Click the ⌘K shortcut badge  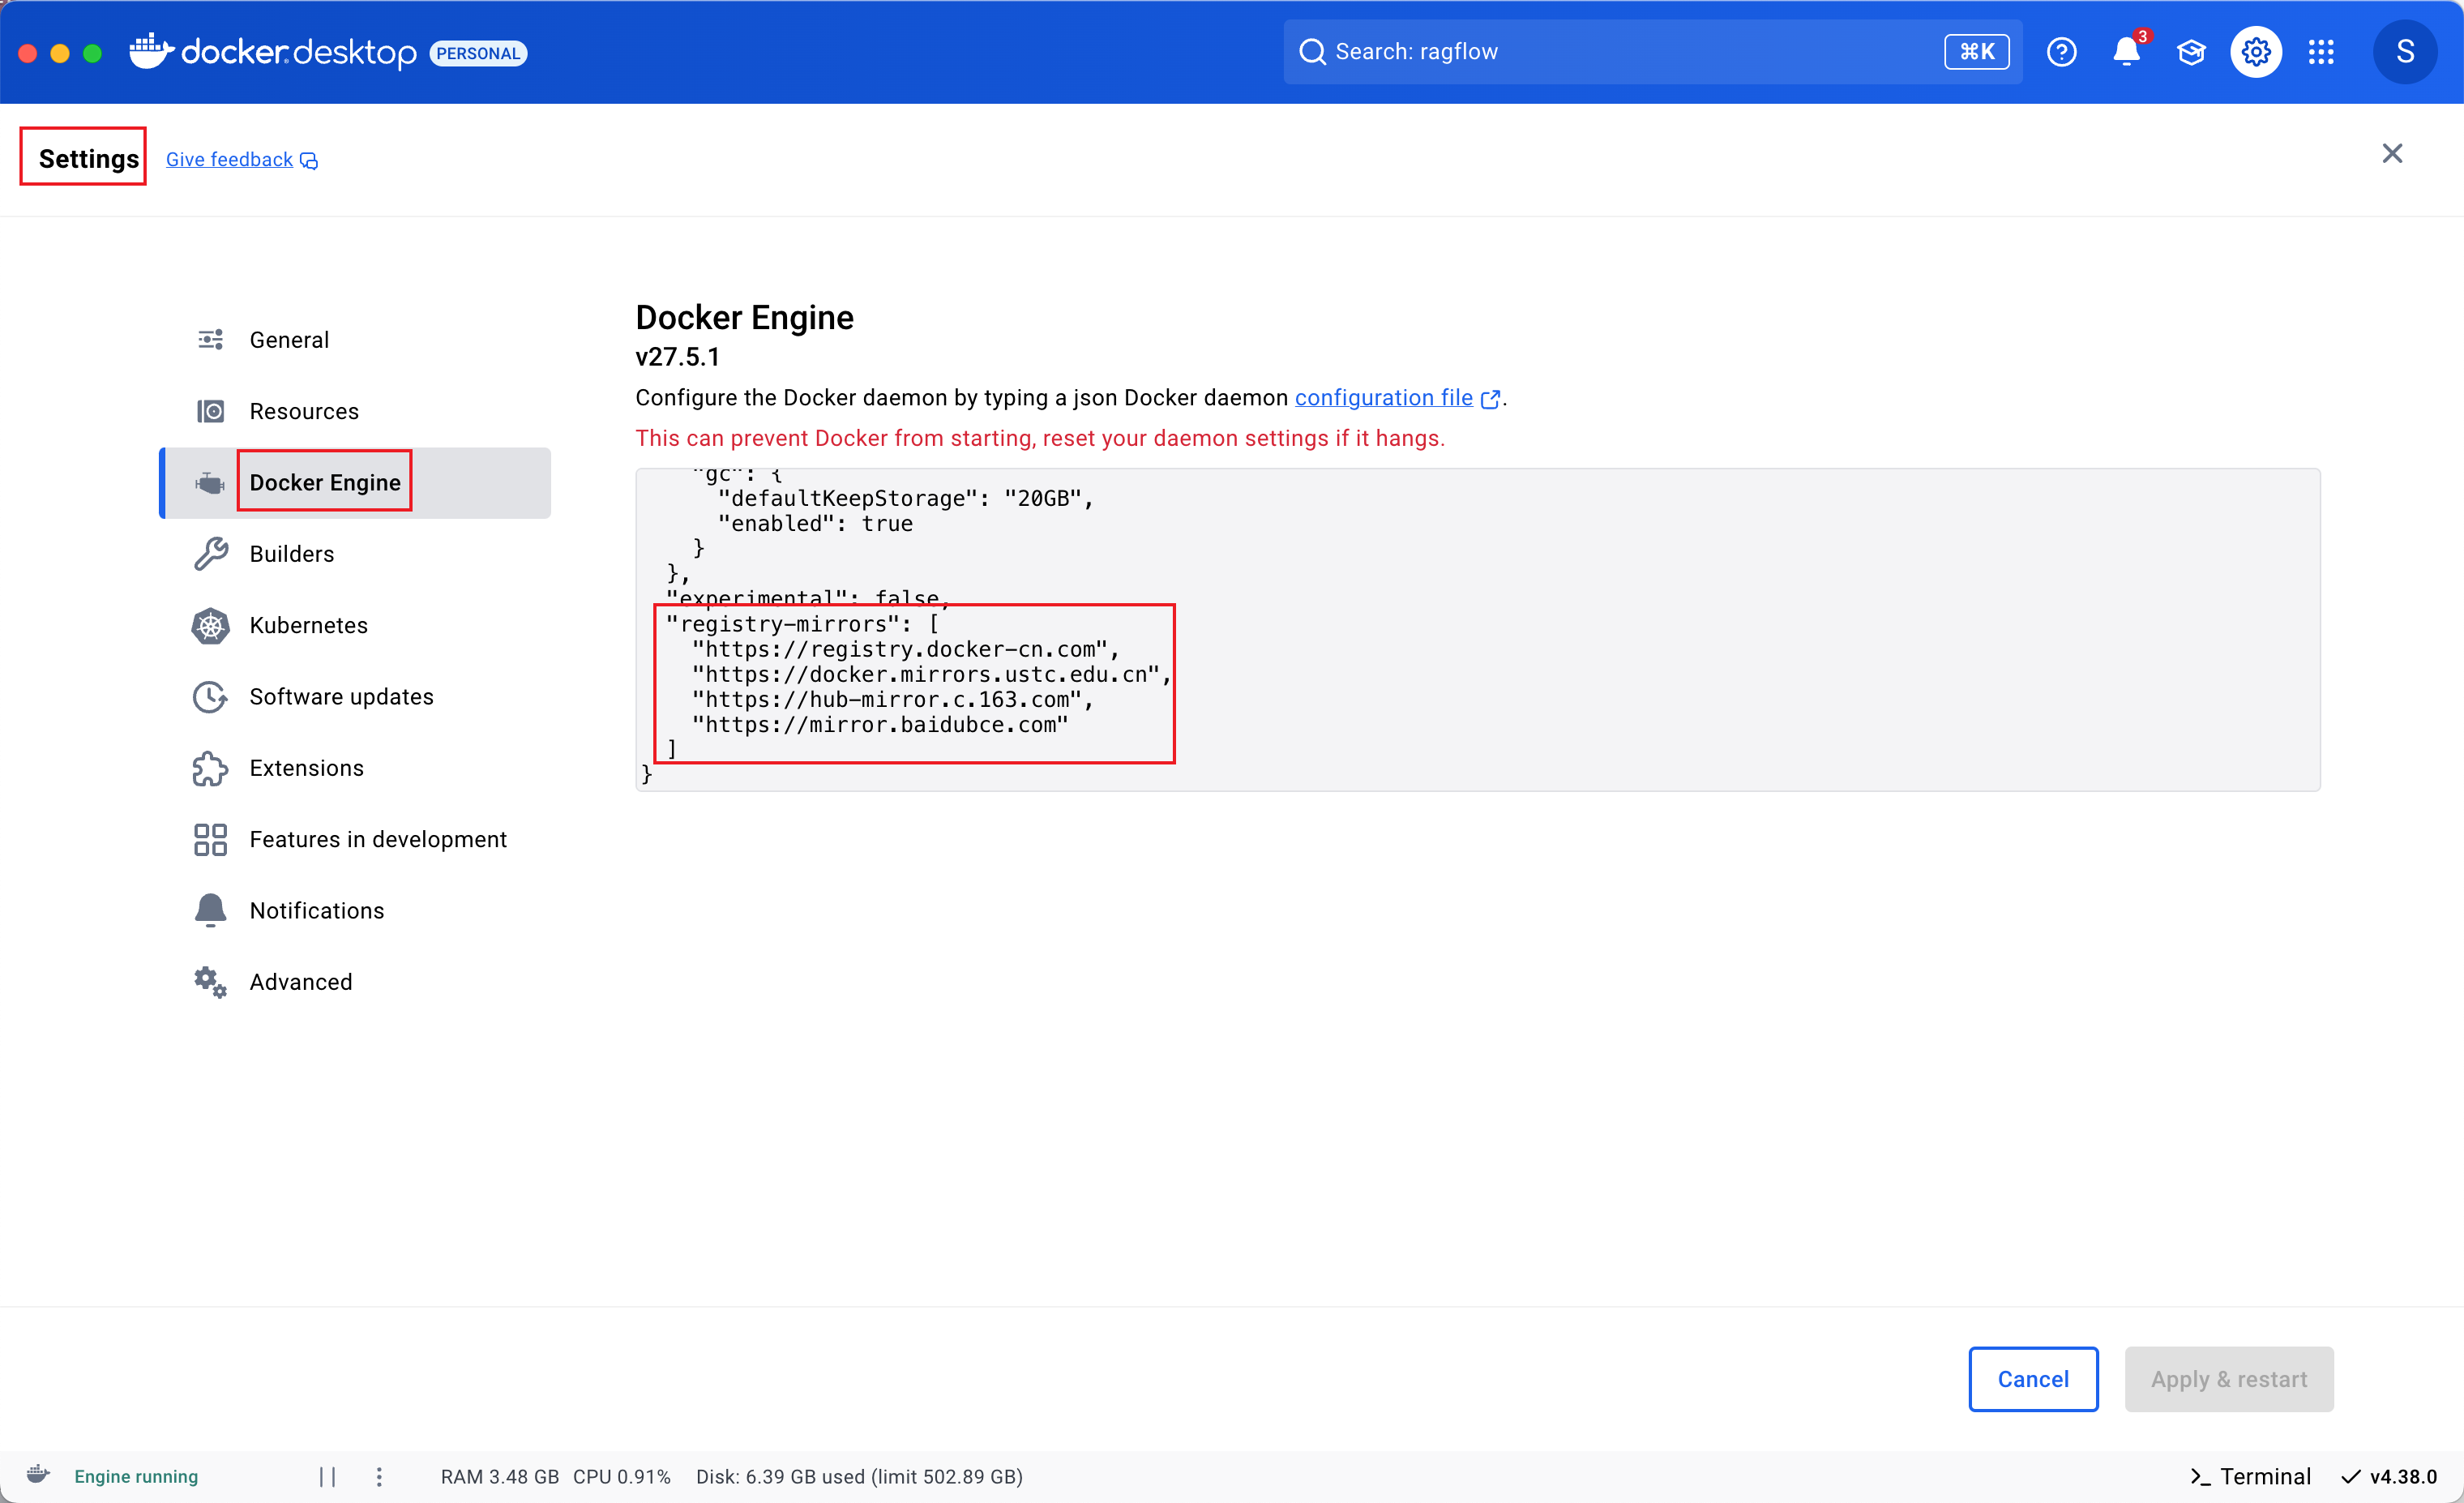[x=1976, y=52]
